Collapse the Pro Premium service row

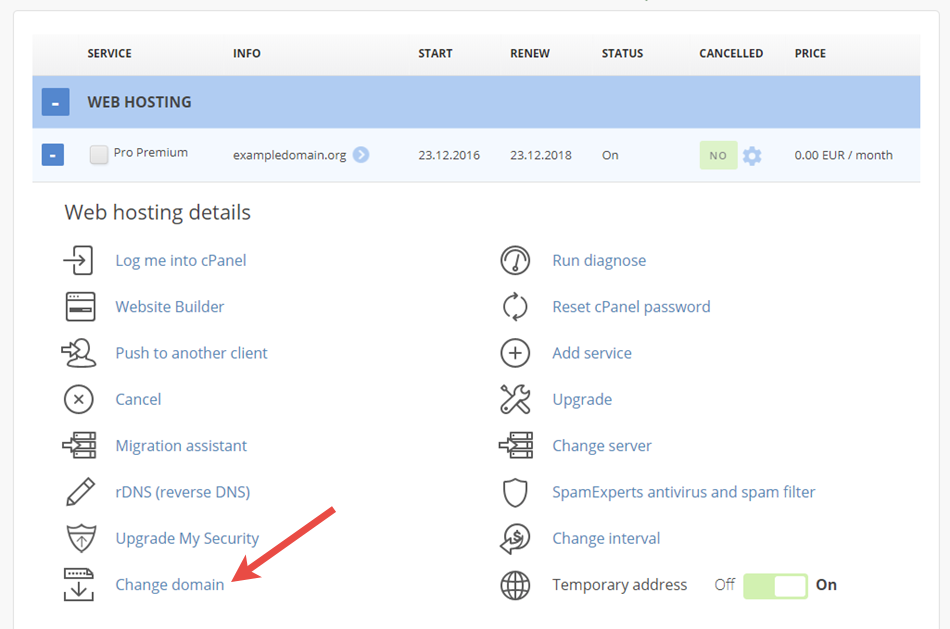(x=53, y=155)
